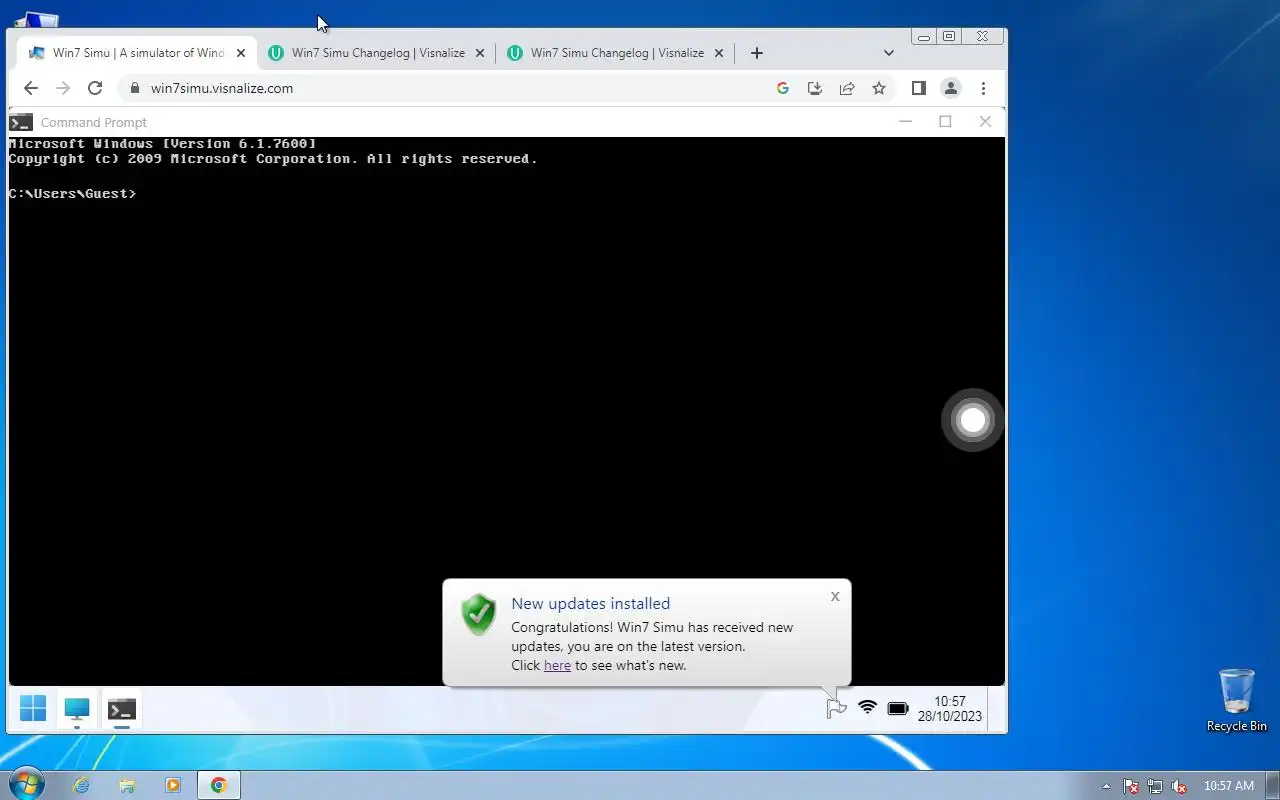The image size is (1280, 800).
Task: Close the Win7 Simu simulator tab
Action: click(x=240, y=53)
